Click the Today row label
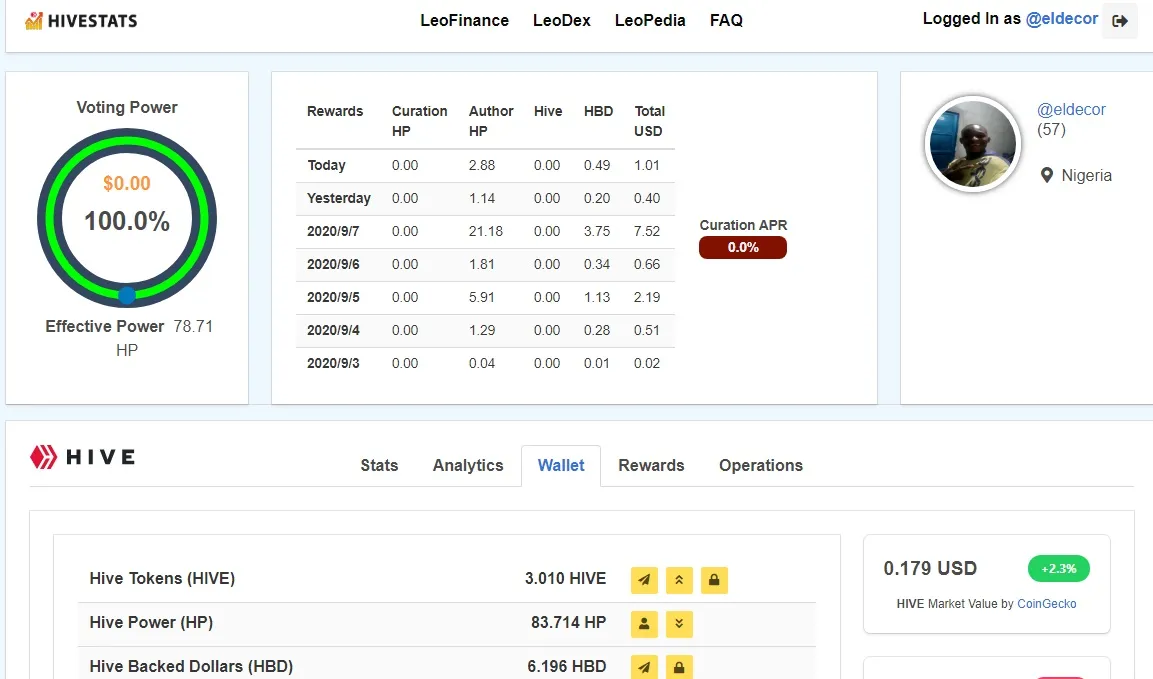Screen dimensions: 1153x679 point(326,166)
